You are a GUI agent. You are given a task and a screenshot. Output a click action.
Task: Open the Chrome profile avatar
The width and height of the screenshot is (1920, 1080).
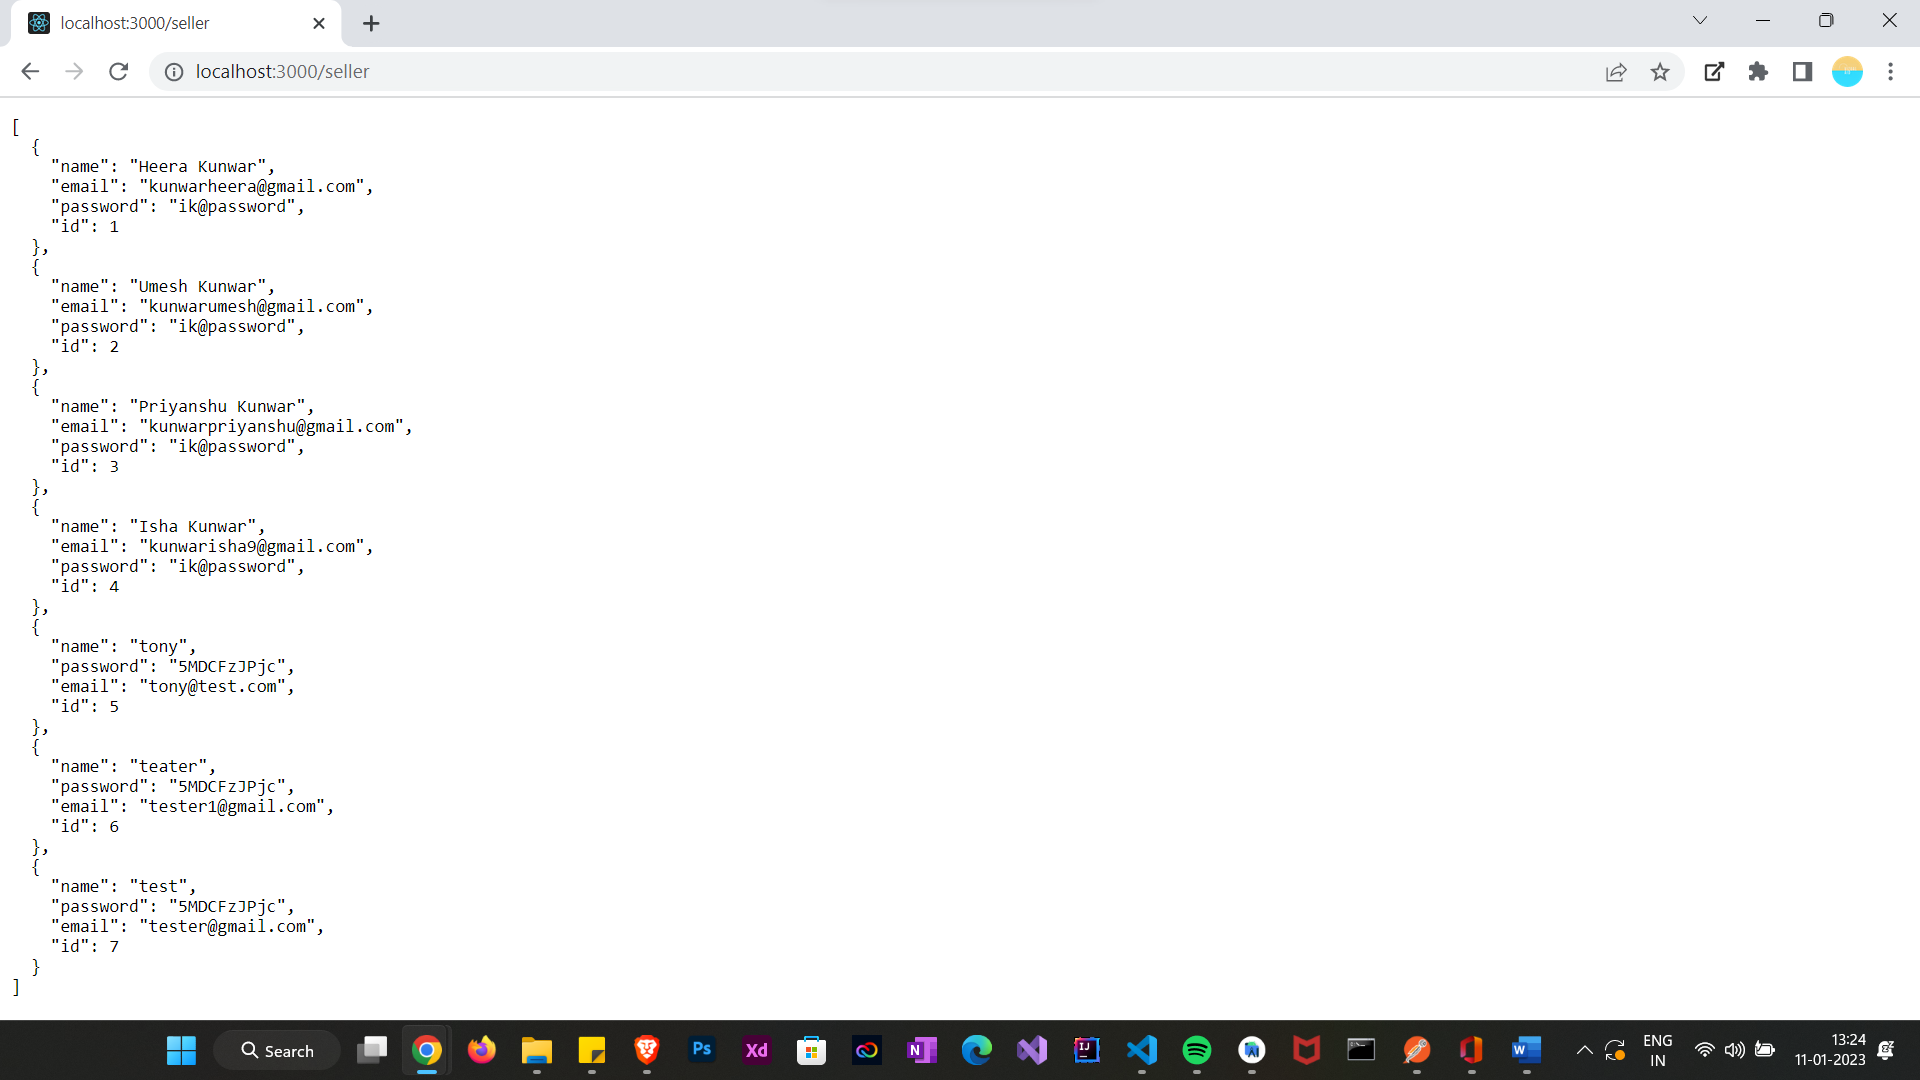pos(1846,71)
